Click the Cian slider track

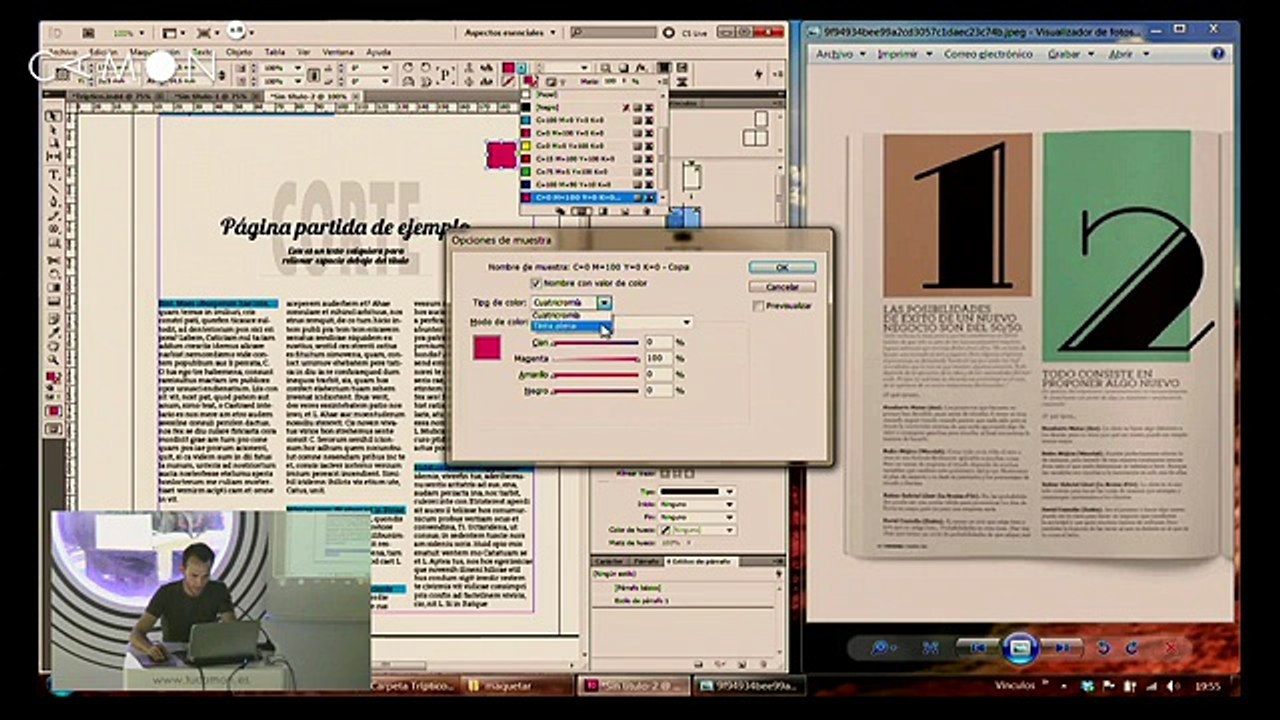pyautogui.click(x=596, y=343)
